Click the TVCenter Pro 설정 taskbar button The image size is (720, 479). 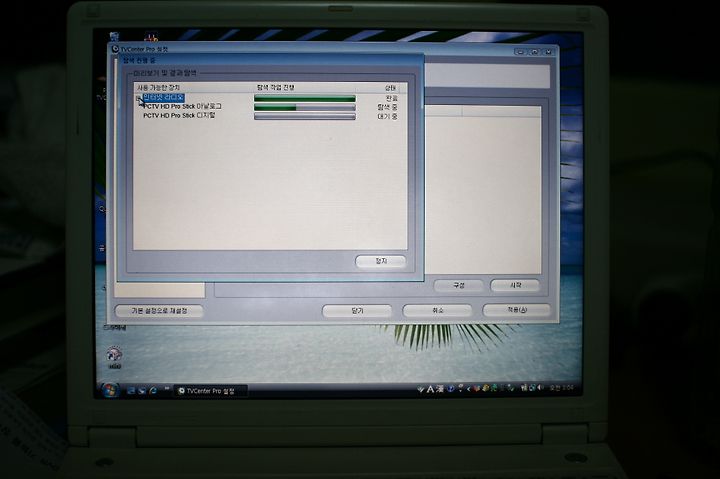click(x=211, y=391)
